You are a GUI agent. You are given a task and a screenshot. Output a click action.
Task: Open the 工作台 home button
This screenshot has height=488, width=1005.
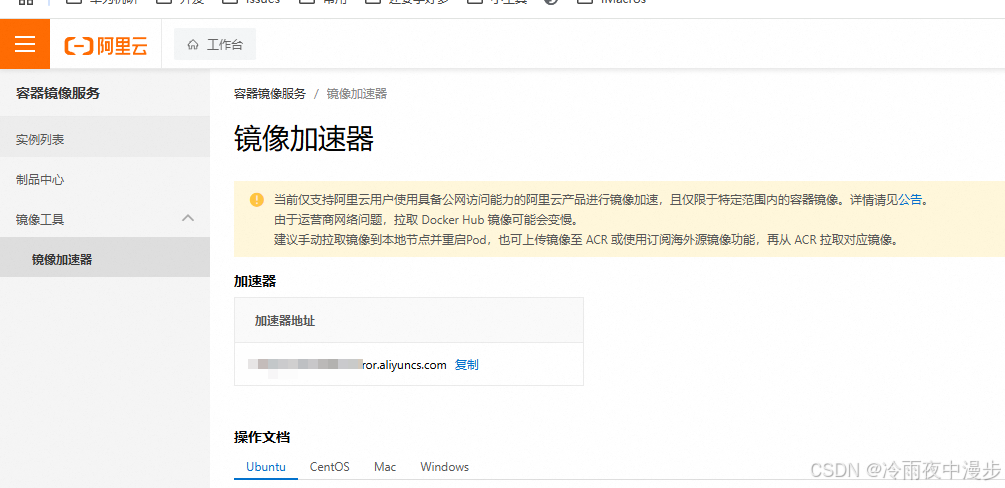tap(215, 44)
